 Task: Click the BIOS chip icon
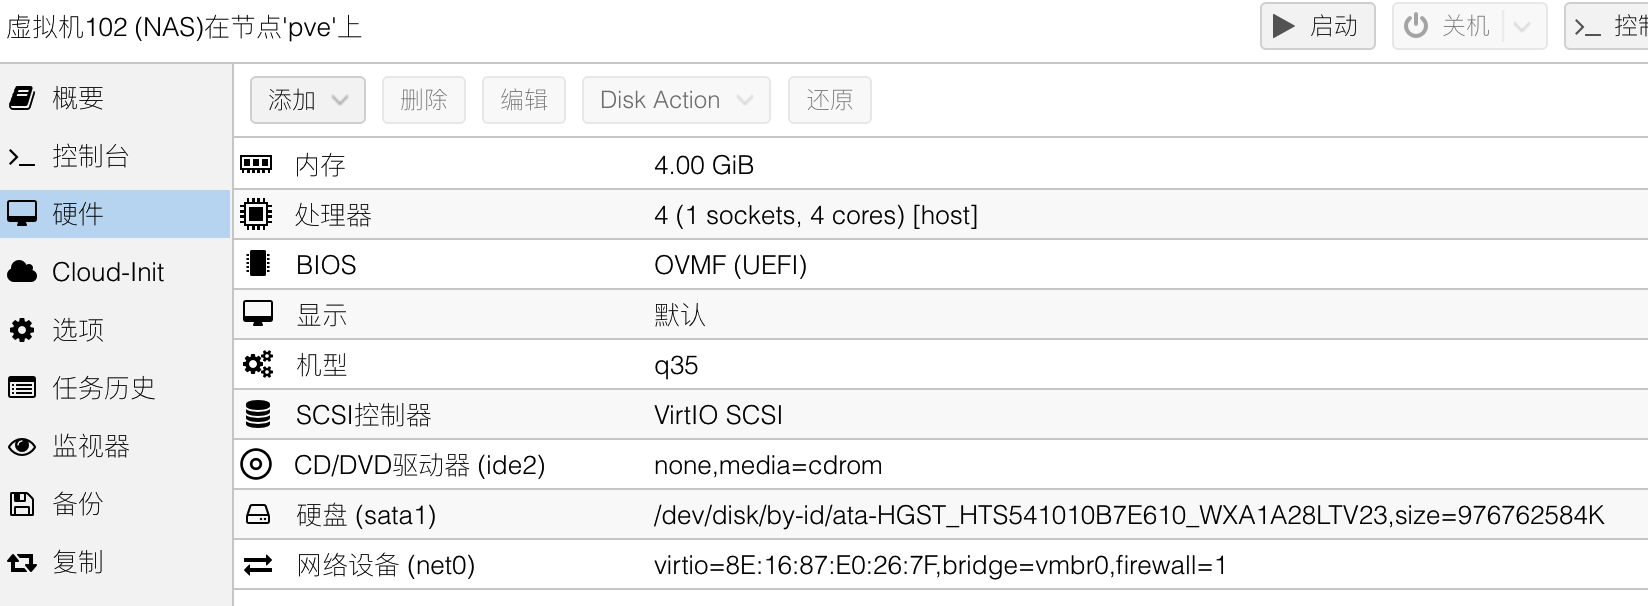tap(257, 264)
